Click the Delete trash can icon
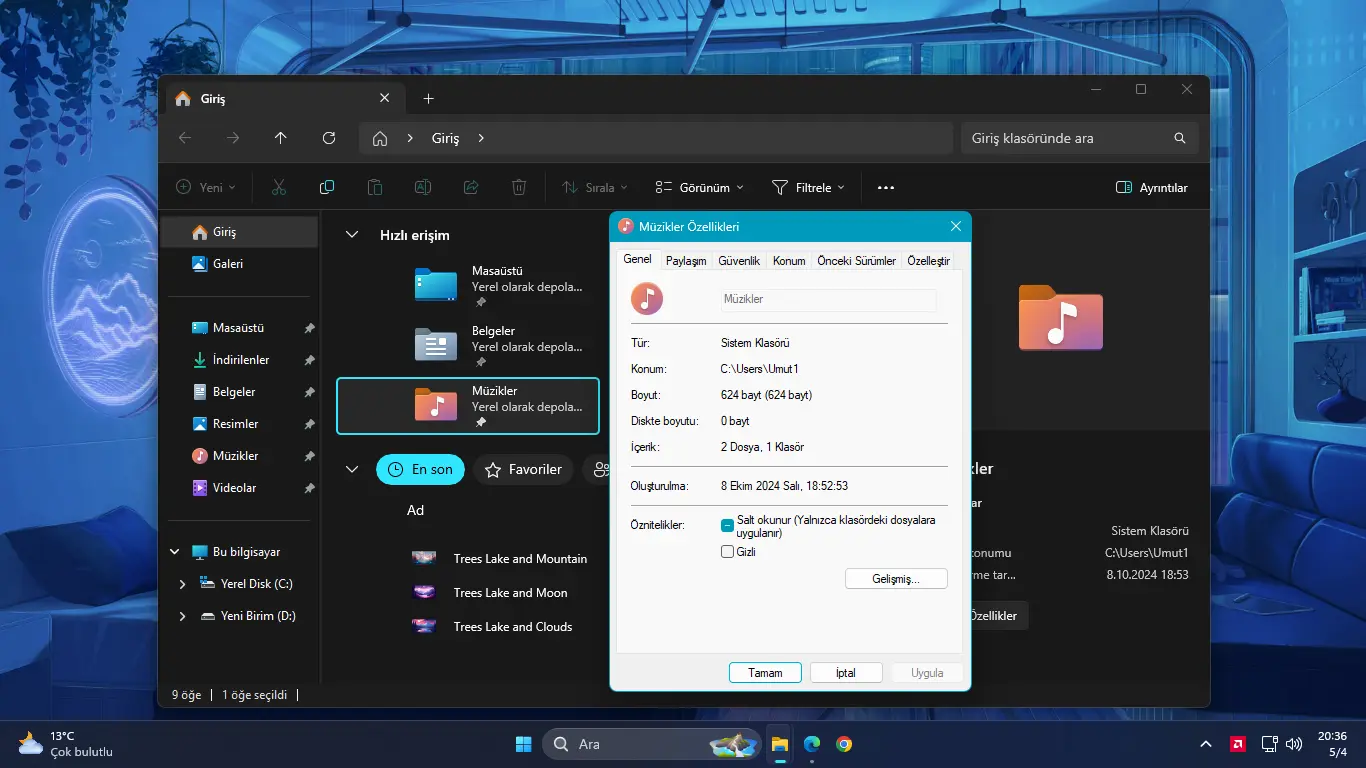 coord(519,187)
